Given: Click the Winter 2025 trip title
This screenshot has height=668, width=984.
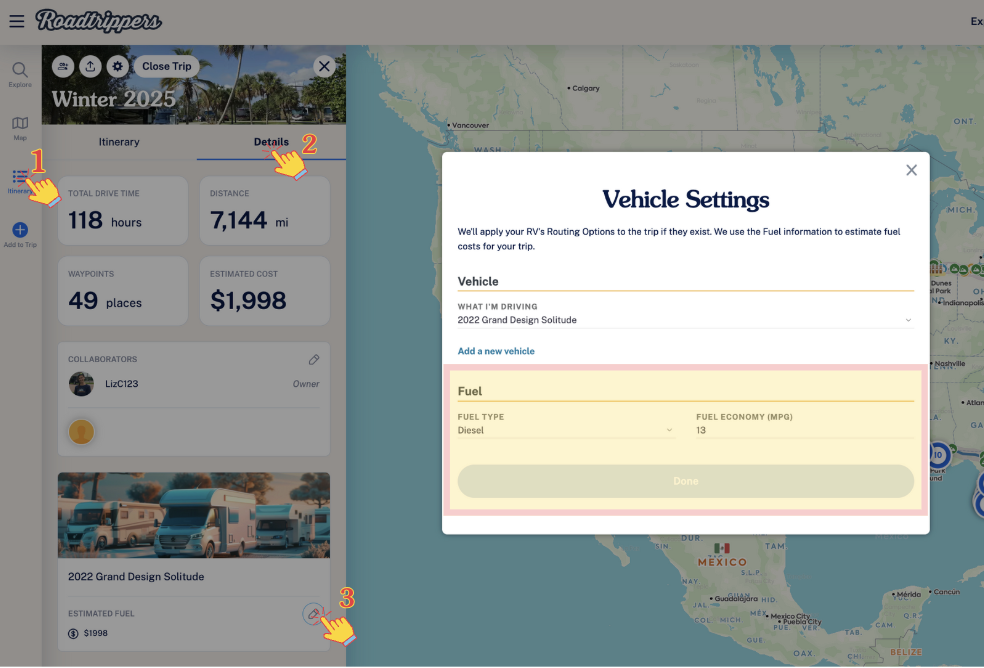Looking at the screenshot, I should [x=114, y=99].
